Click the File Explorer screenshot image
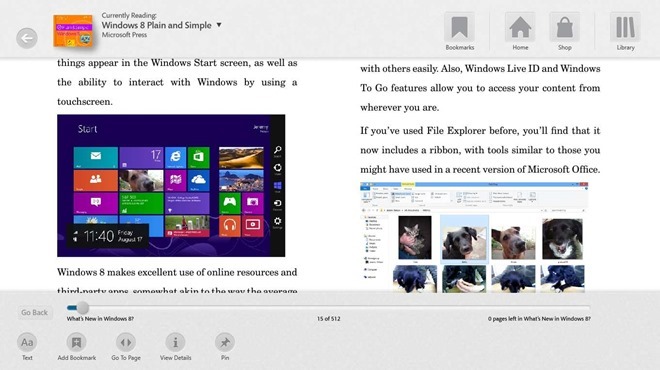This screenshot has width=660, height=370. 474,237
